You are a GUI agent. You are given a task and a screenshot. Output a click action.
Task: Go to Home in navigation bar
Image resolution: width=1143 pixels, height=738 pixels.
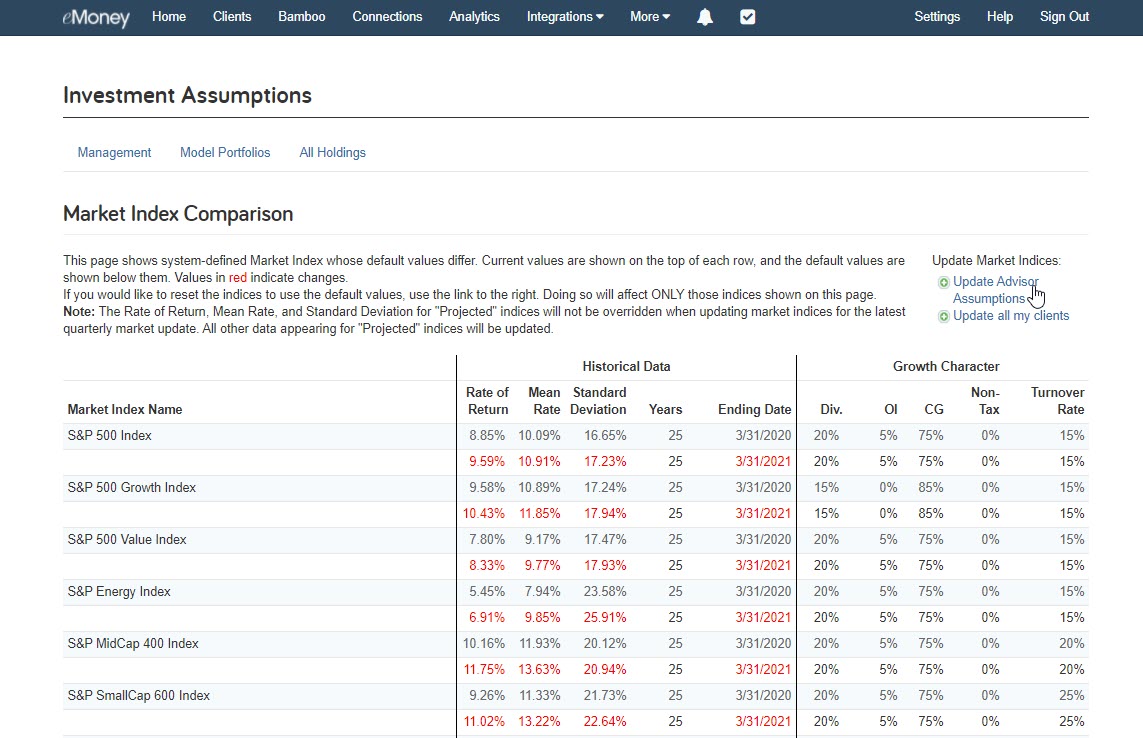coord(169,17)
